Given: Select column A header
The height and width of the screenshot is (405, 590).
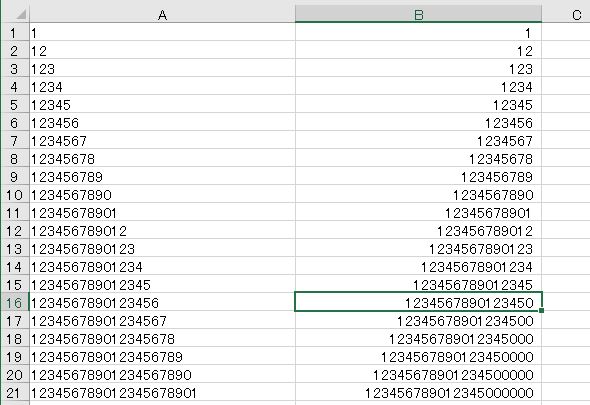Looking at the screenshot, I should [x=162, y=14].
